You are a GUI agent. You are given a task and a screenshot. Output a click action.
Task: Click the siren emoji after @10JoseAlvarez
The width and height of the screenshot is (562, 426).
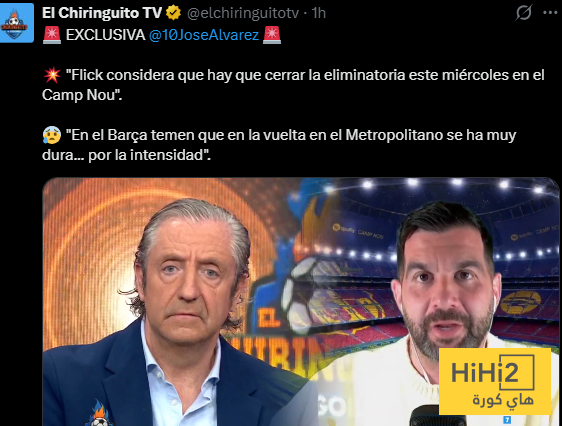(x=272, y=35)
